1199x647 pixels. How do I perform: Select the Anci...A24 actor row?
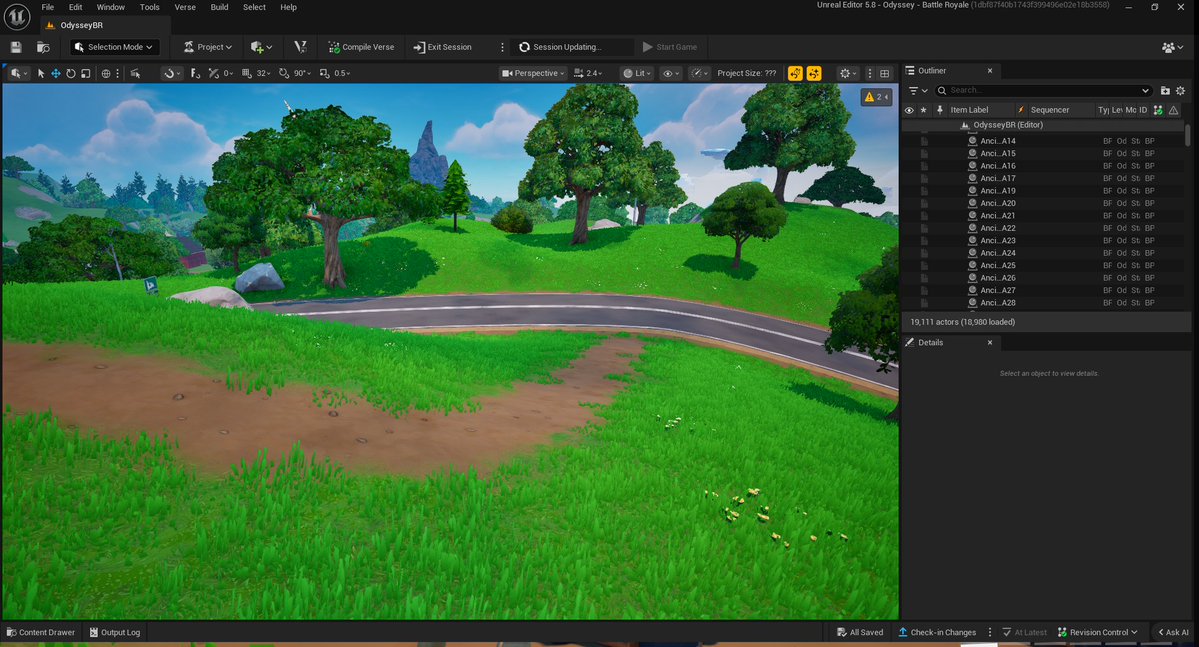pos(1044,253)
